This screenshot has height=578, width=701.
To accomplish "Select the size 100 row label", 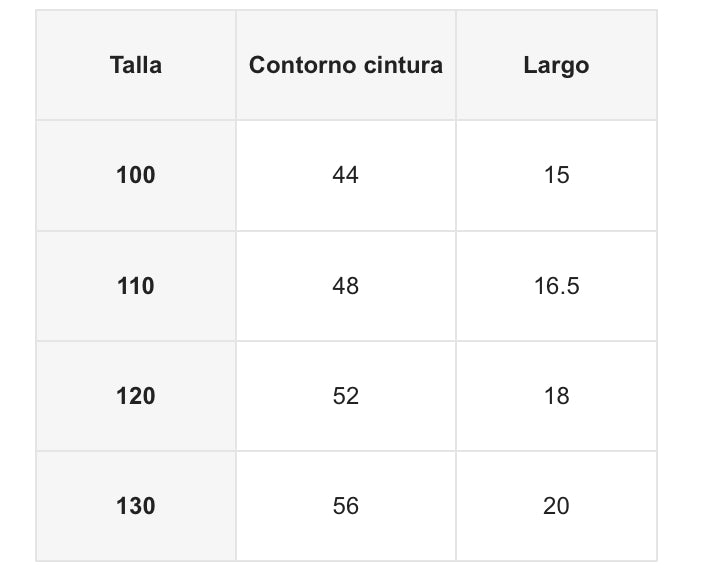I will pyautogui.click(x=136, y=176).
